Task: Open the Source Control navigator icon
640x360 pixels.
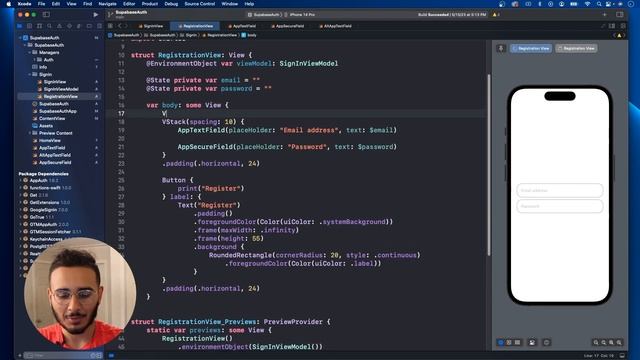Action: click(x=29, y=26)
